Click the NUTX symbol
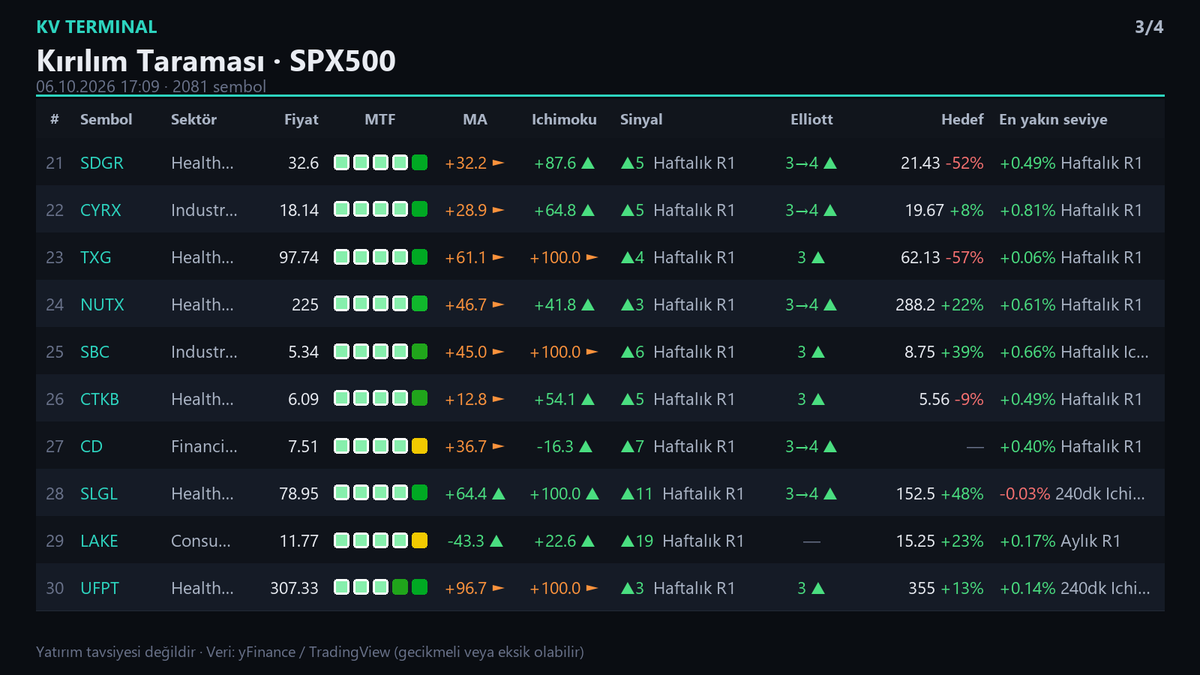1200x675 pixels. click(102, 305)
